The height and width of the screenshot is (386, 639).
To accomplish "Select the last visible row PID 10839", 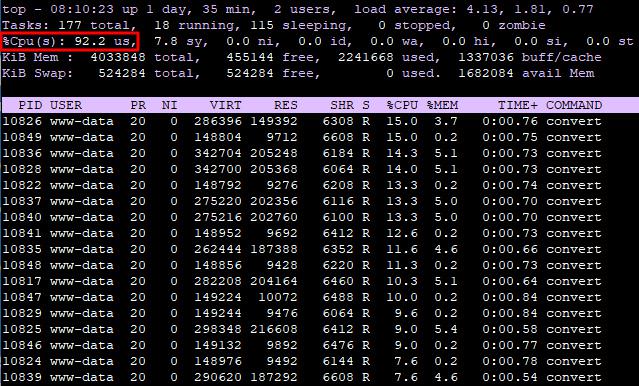I will (302, 377).
